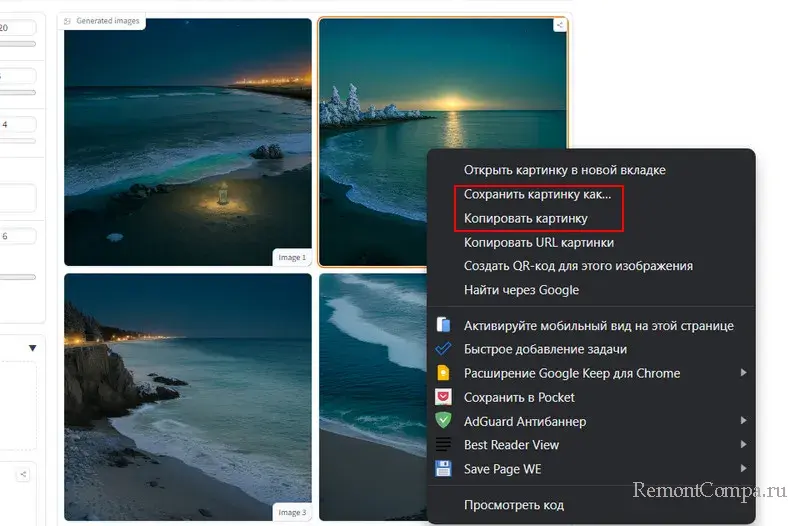Expand the Save Page WE submenu arrow
Image resolution: width=800 pixels, height=526 pixels.
pyautogui.click(x=743, y=469)
